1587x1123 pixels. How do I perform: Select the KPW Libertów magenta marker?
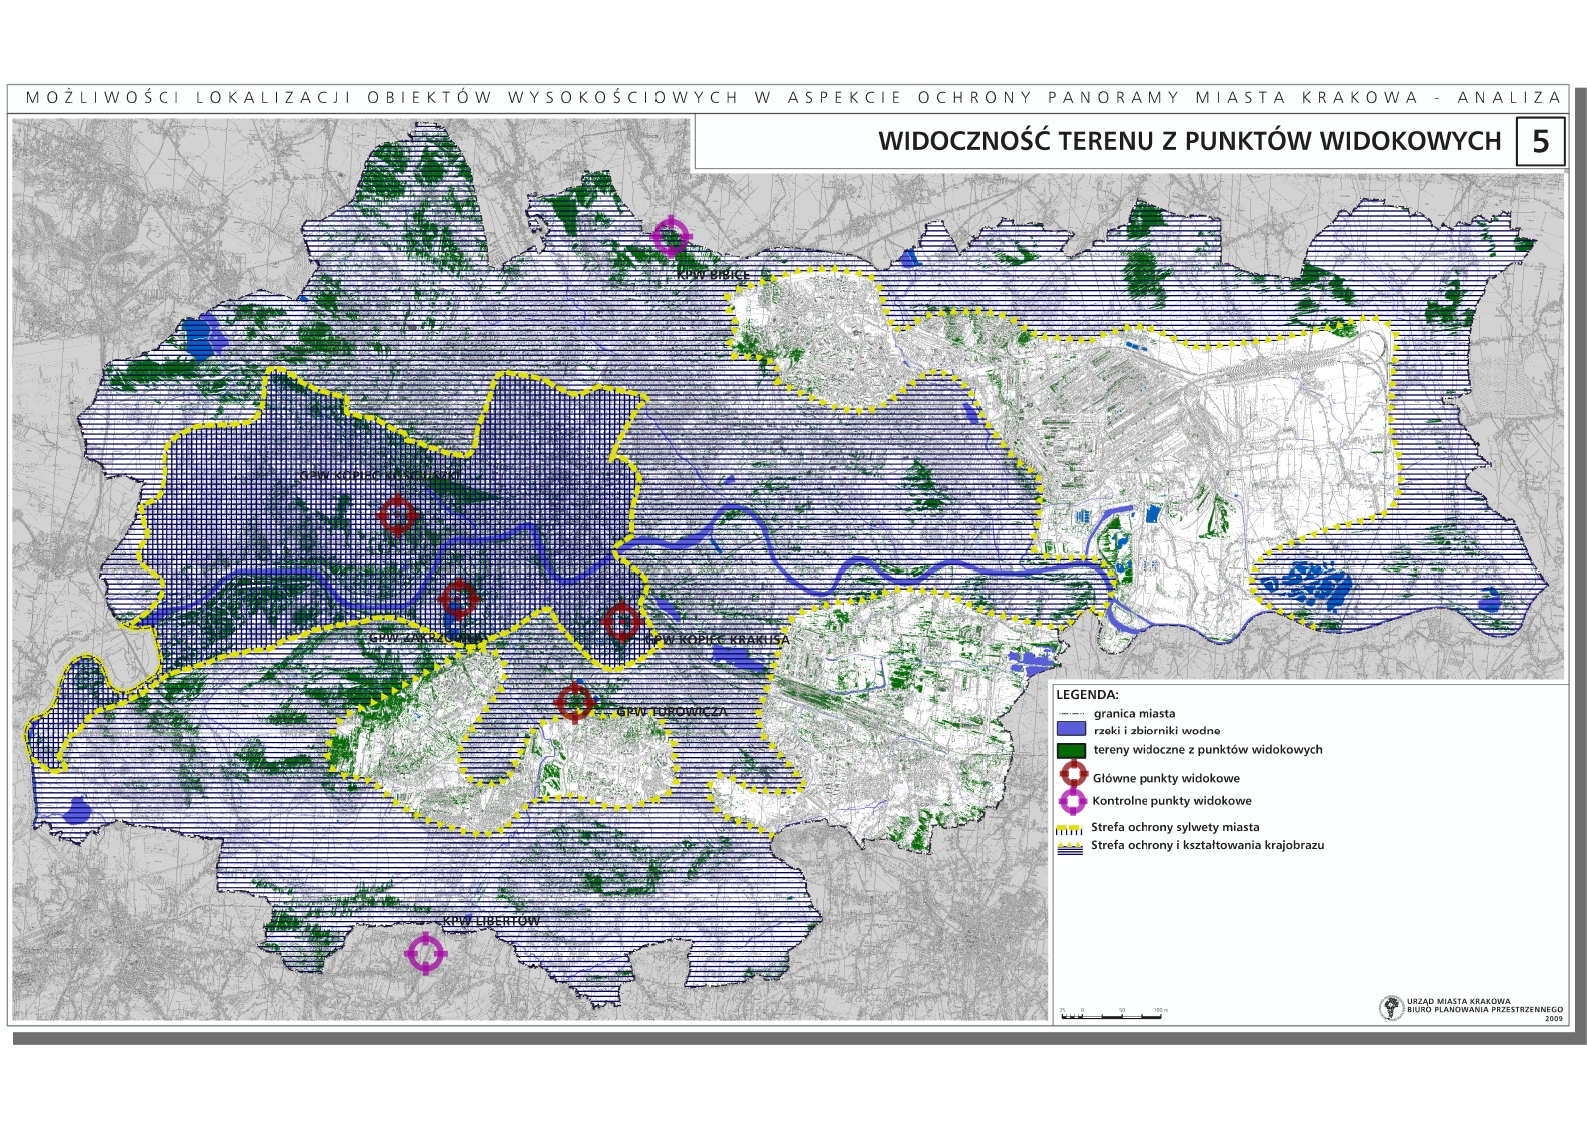425,954
